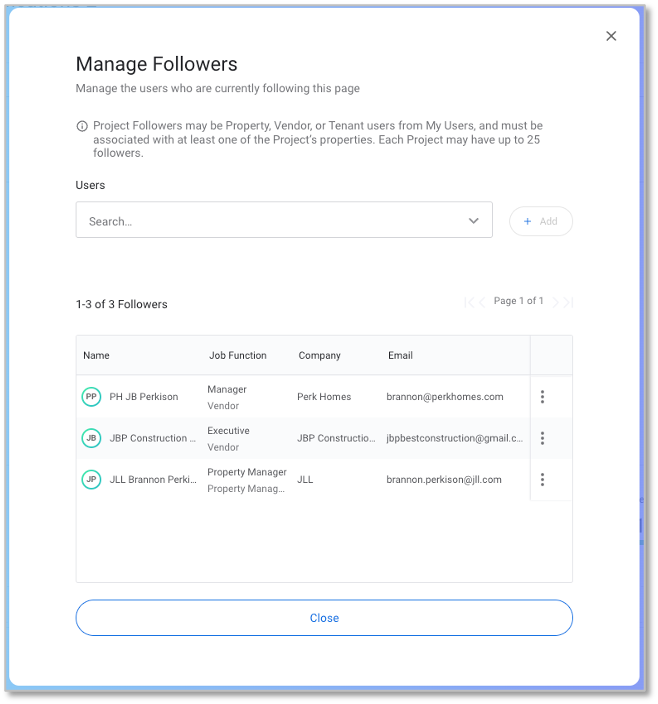The width and height of the screenshot is (658, 704).
Task: Click the JP avatar icon
Action: (91, 480)
